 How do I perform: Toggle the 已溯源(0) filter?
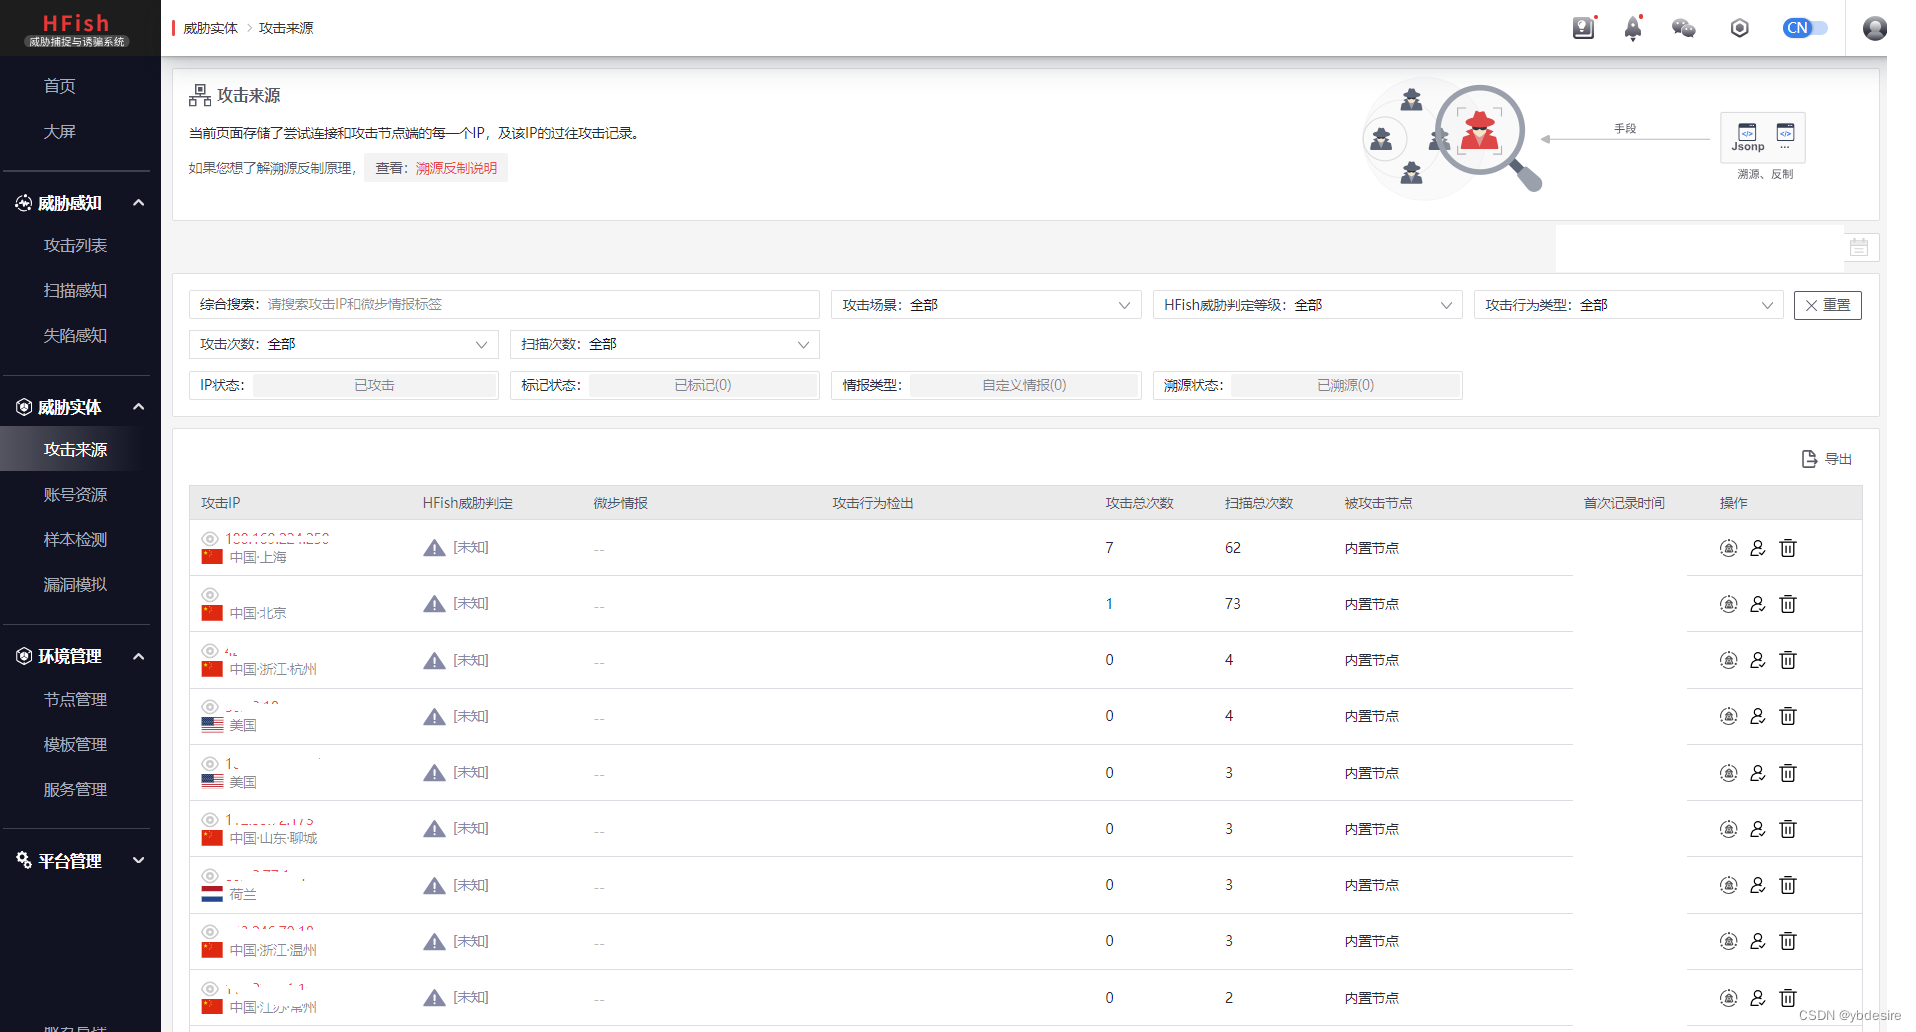tap(1345, 385)
